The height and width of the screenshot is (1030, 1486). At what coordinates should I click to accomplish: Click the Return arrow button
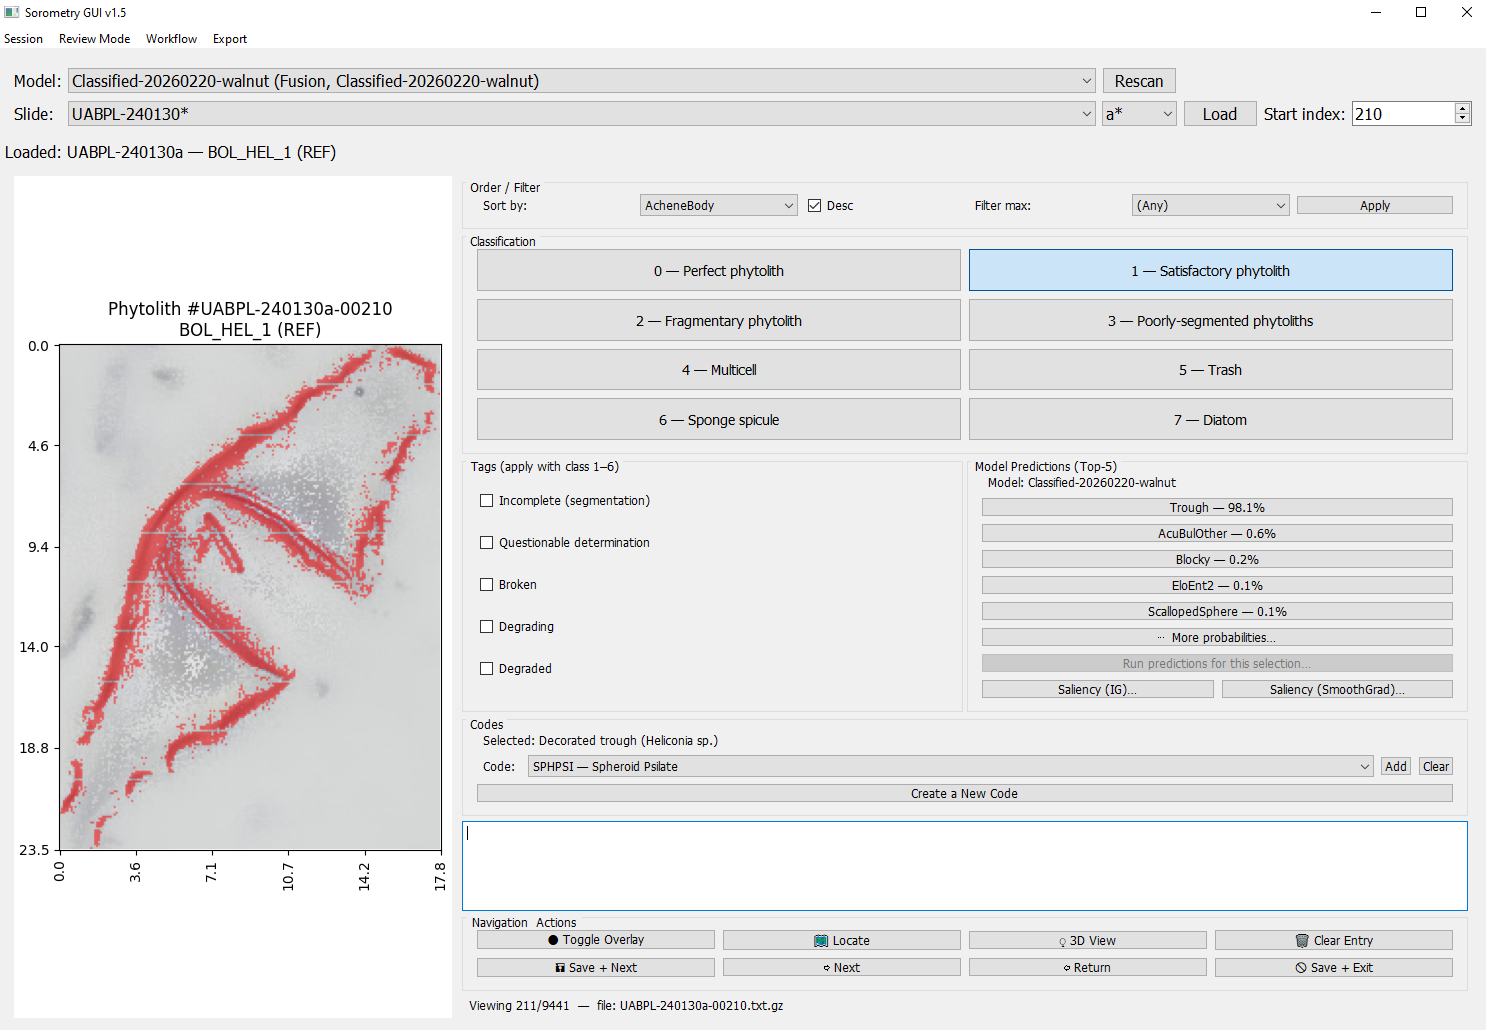[1087, 967]
